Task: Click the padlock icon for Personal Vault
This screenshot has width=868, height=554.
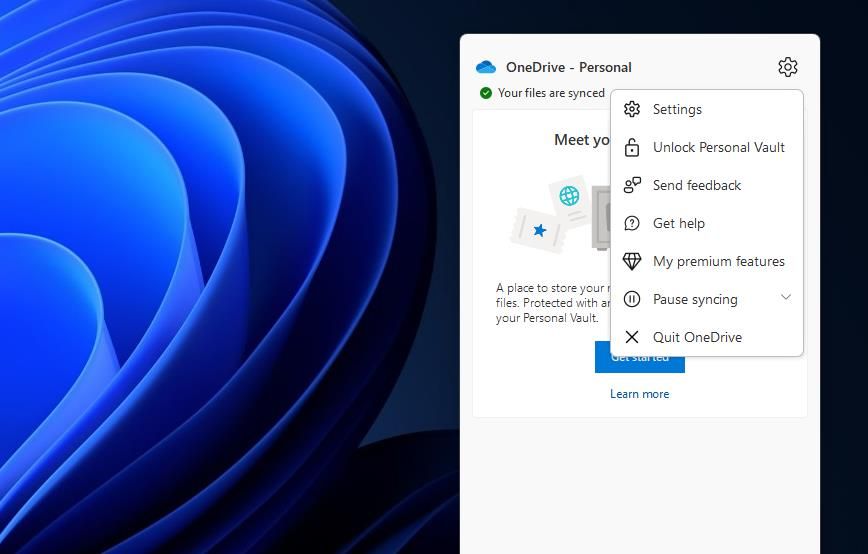Action: tap(632, 147)
